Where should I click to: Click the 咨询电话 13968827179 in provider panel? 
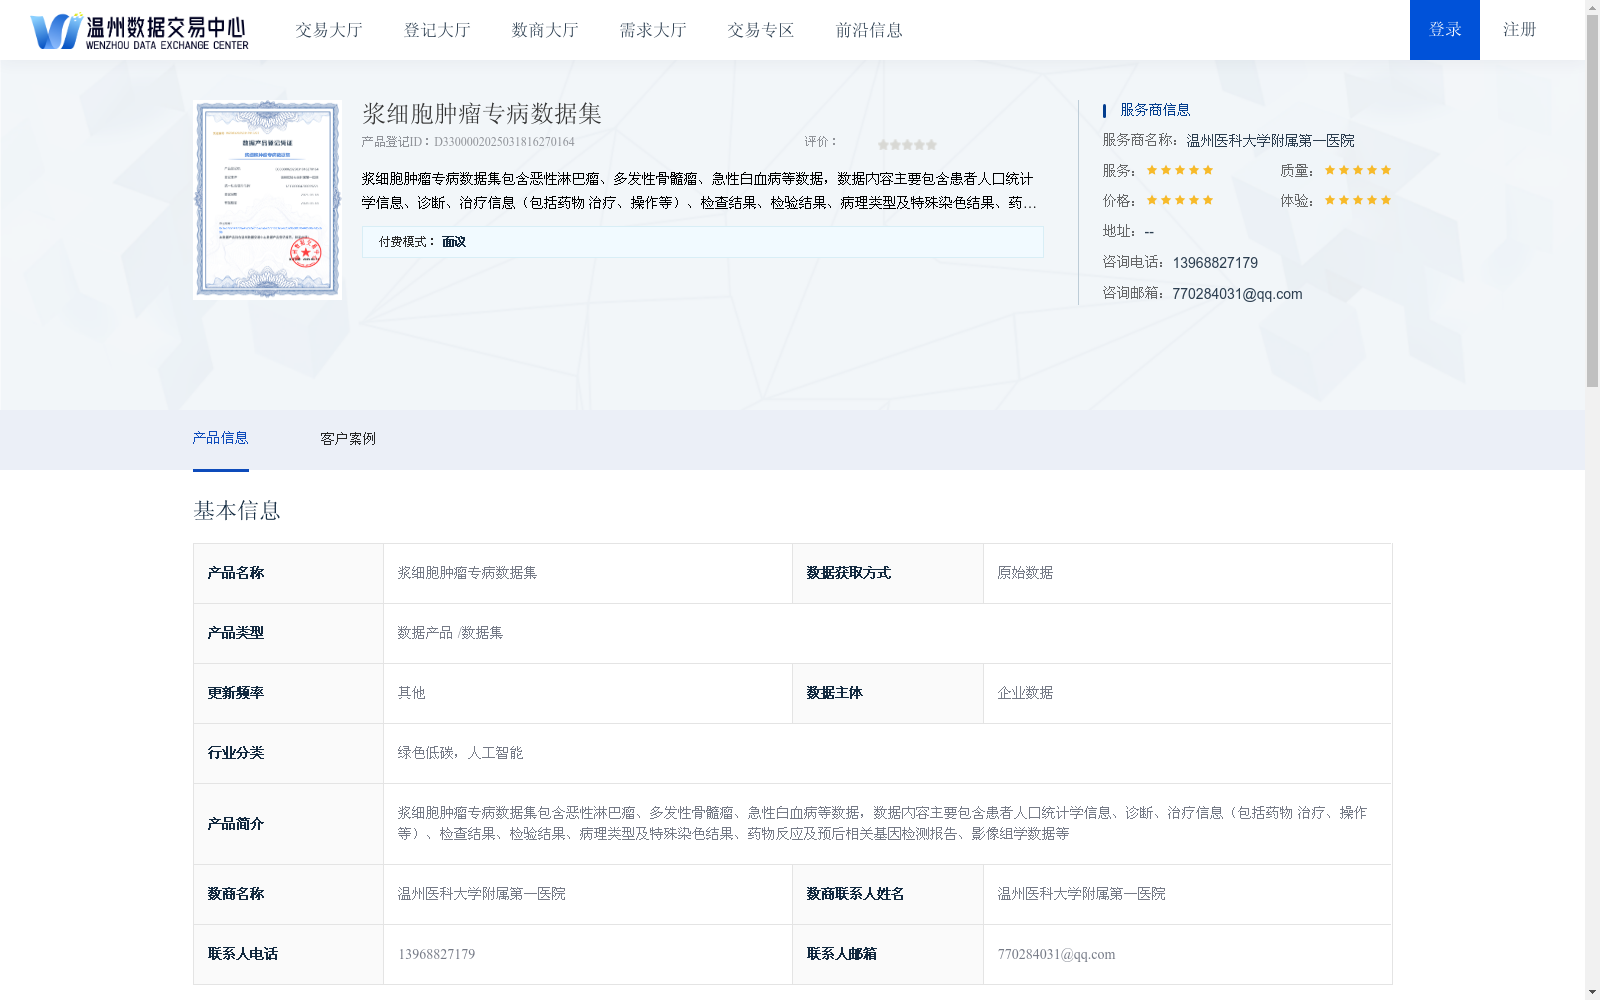point(1215,263)
